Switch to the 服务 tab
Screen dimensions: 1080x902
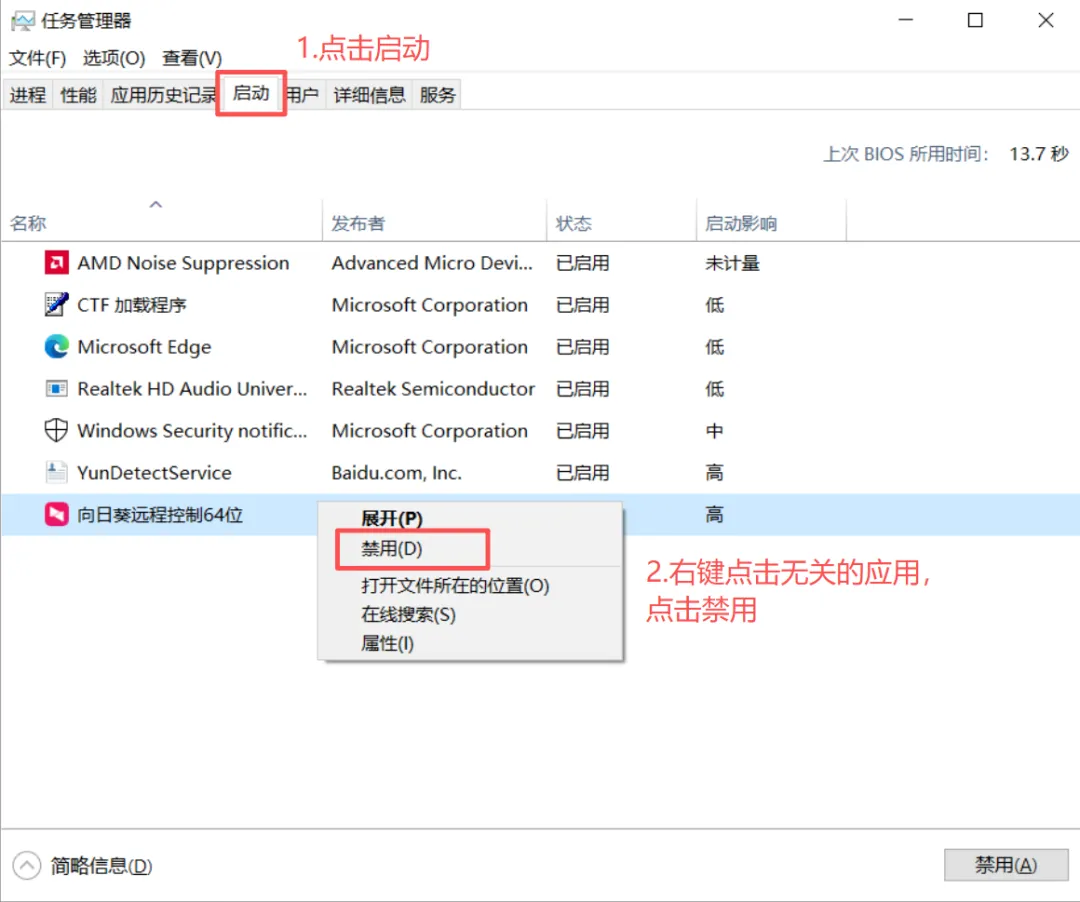click(438, 95)
